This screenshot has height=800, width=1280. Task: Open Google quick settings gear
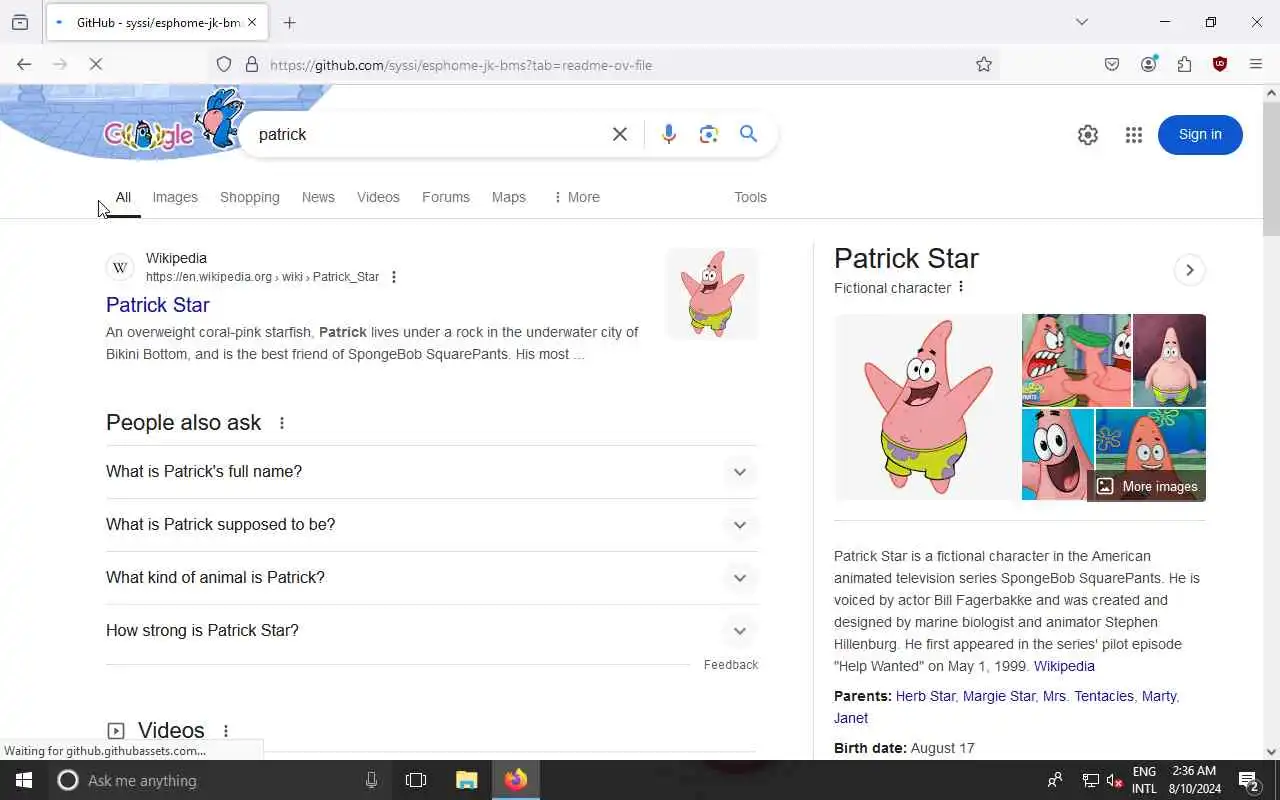(x=1088, y=135)
